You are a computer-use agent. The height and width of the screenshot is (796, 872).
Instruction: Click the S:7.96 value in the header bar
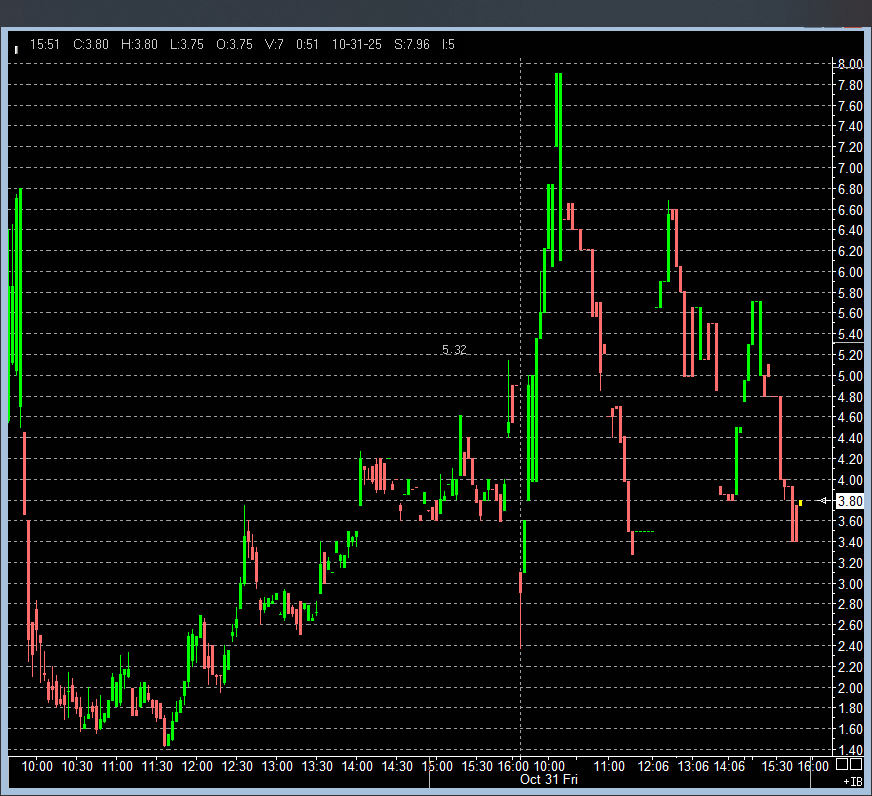[411, 44]
